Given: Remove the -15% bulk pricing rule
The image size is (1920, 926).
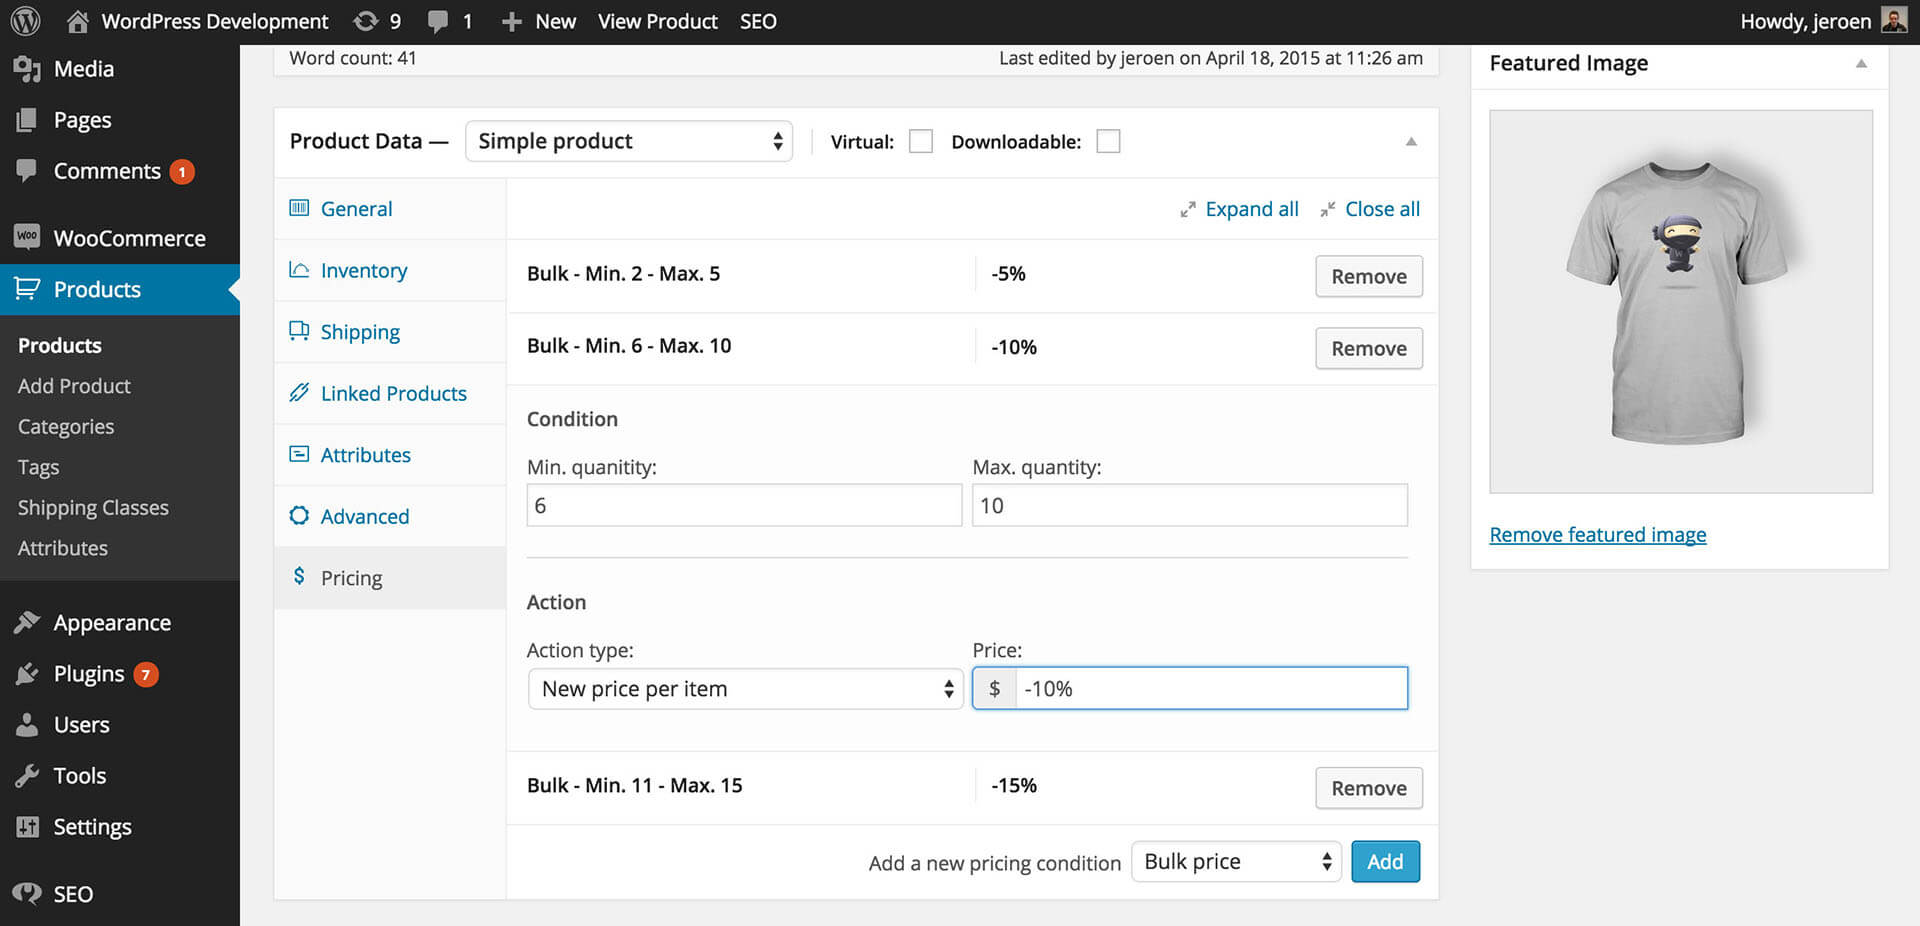Looking at the screenshot, I should tap(1369, 788).
